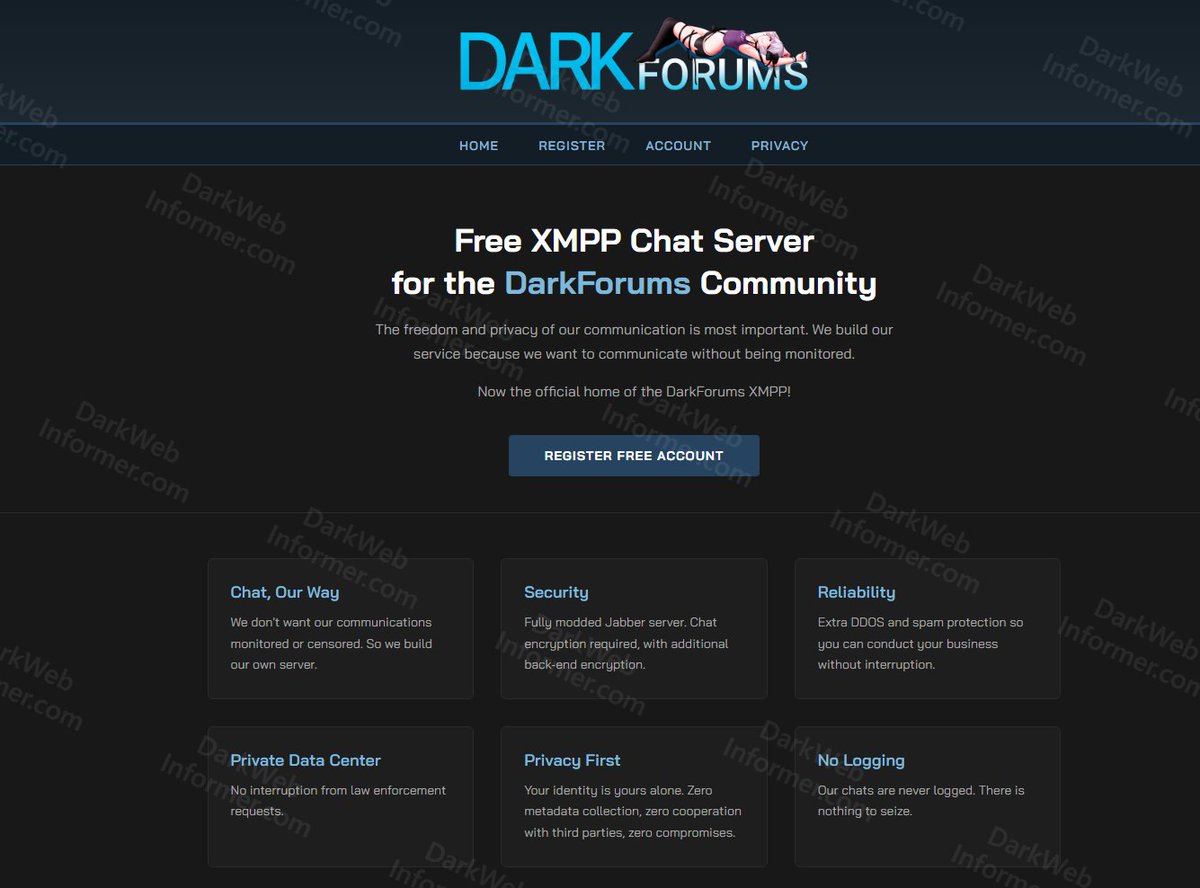Open the REGISTER navigation item
Viewport: 1200px width, 888px height.
571,145
